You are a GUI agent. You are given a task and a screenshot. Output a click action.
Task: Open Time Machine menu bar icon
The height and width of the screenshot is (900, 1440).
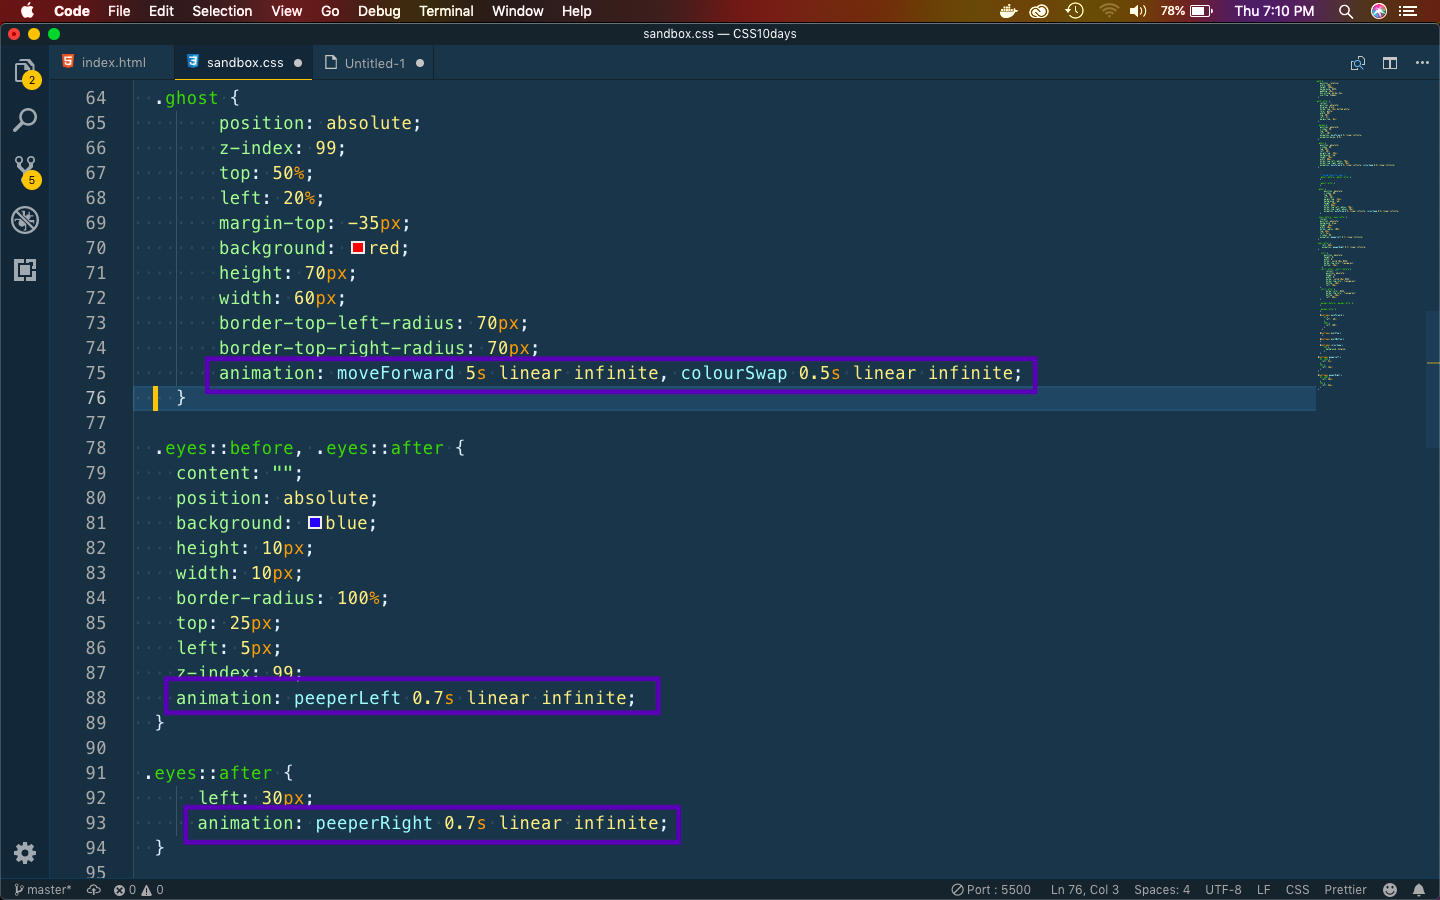point(1075,11)
